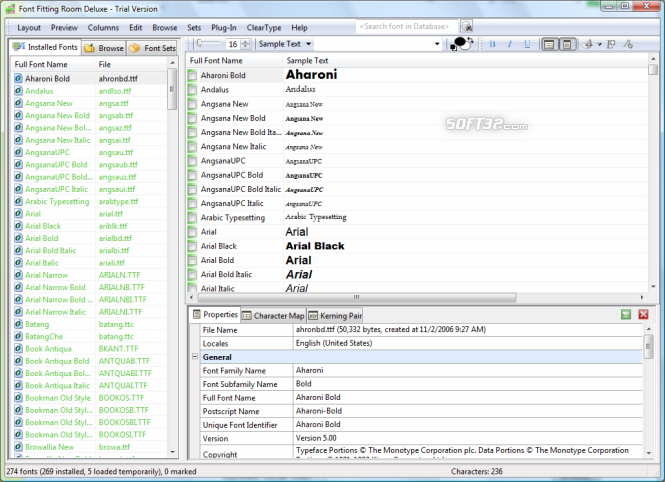The height and width of the screenshot is (482, 665).
Task: Check the Andalus checkbox in preview list
Action: point(193,90)
